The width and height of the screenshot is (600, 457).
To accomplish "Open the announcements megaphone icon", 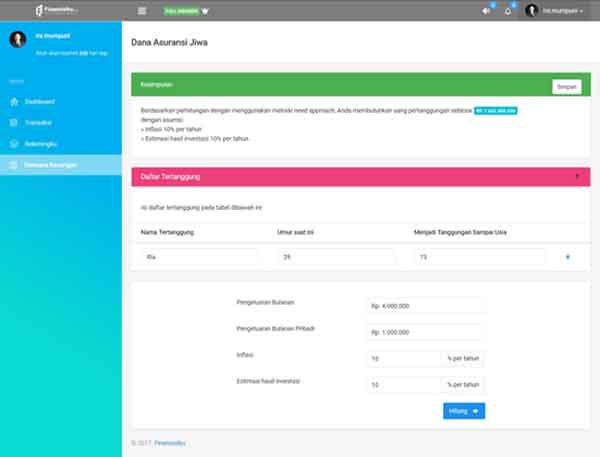I will click(x=487, y=11).
